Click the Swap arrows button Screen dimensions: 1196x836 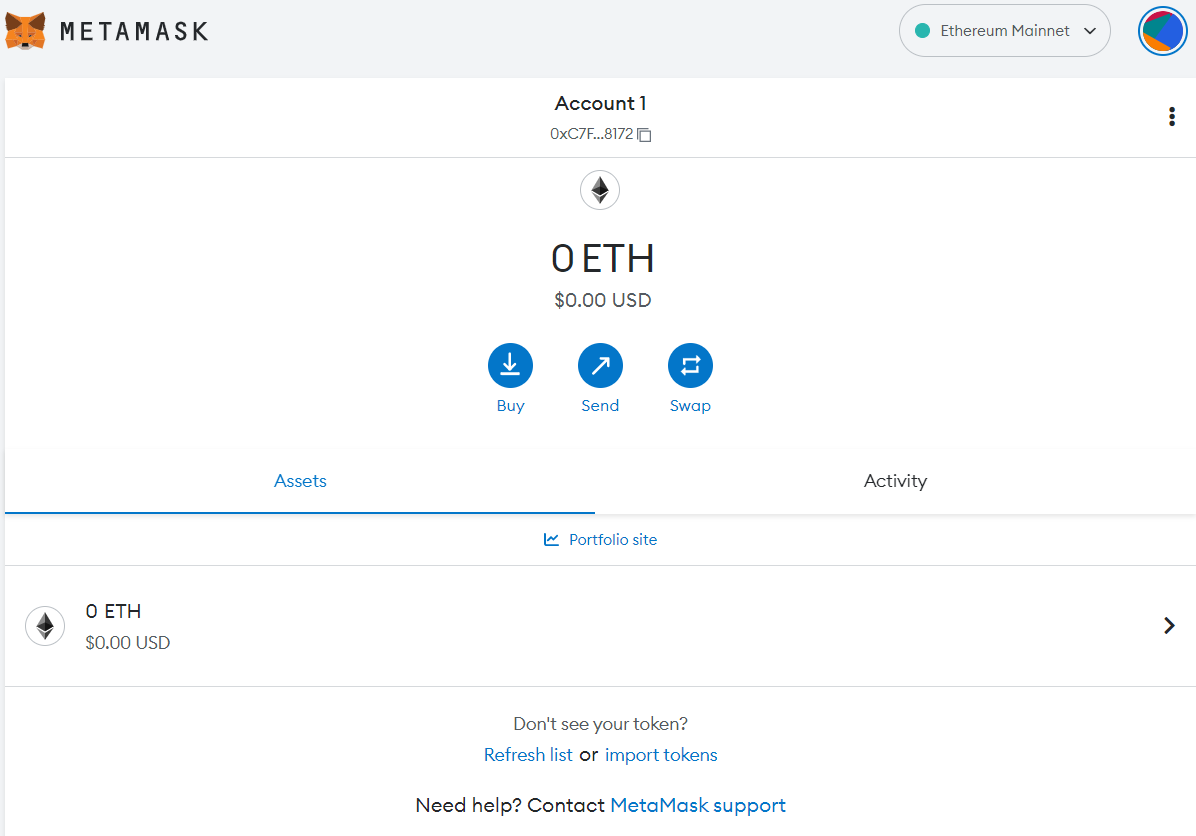(690, 365)
